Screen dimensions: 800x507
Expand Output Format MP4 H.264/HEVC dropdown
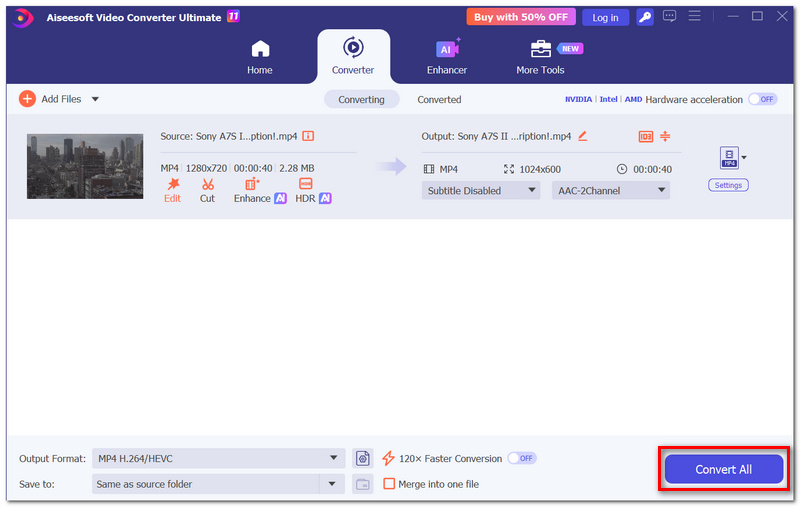(218, 459)
